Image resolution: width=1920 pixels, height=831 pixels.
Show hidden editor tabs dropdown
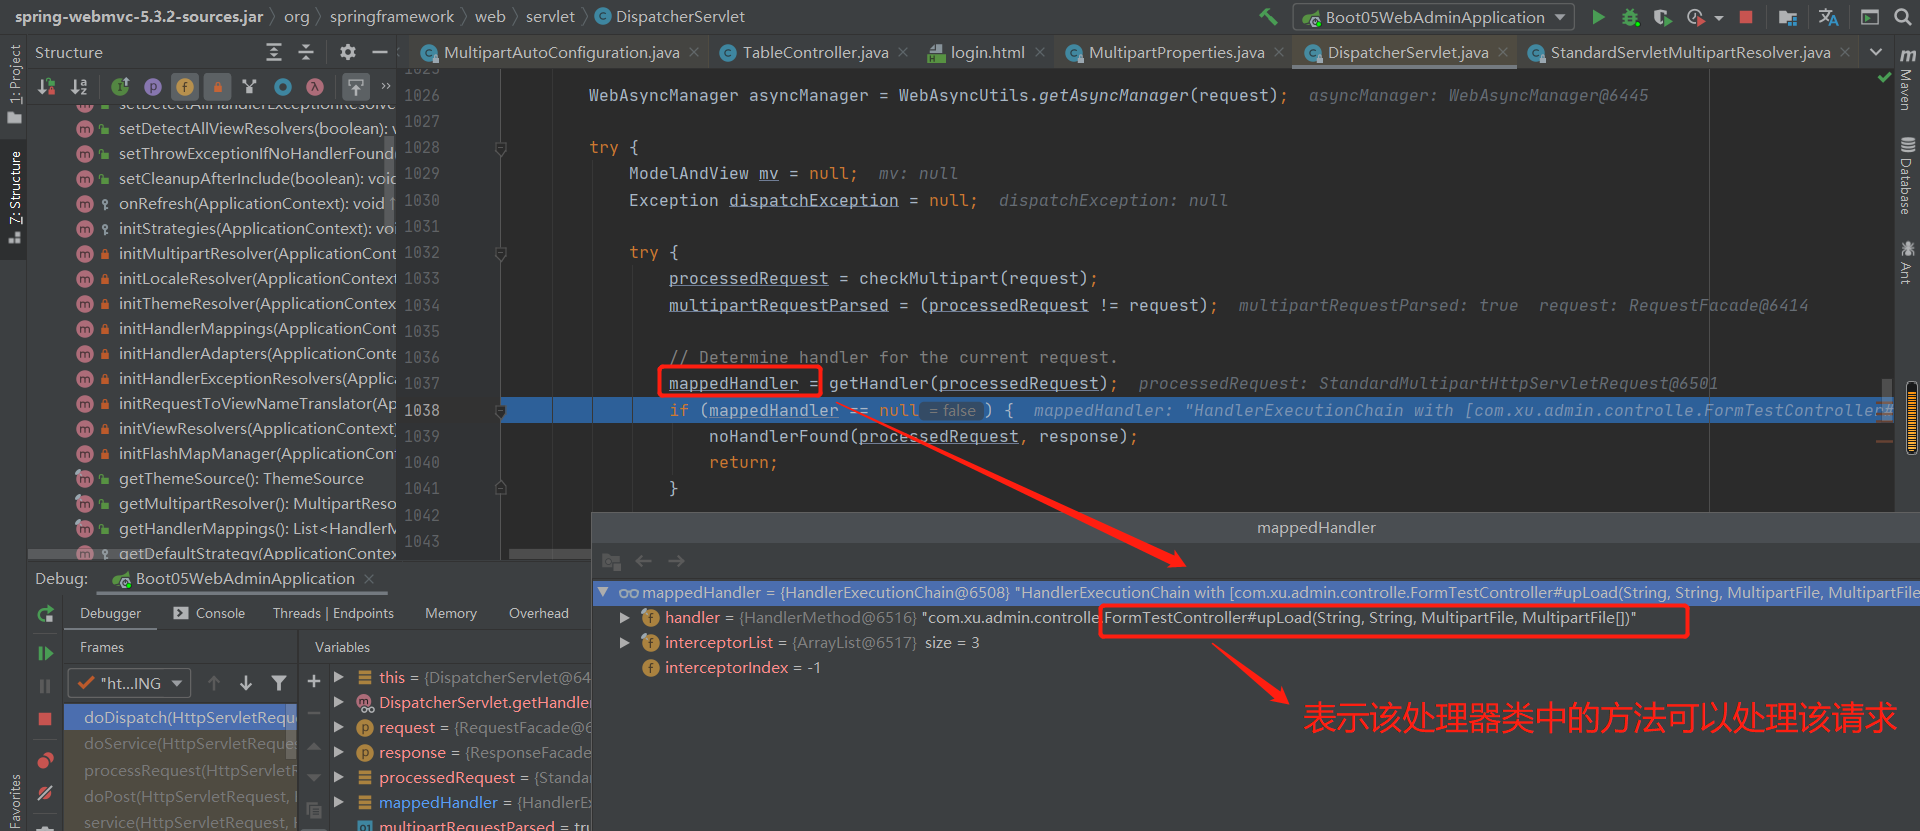pos(1876,52)
